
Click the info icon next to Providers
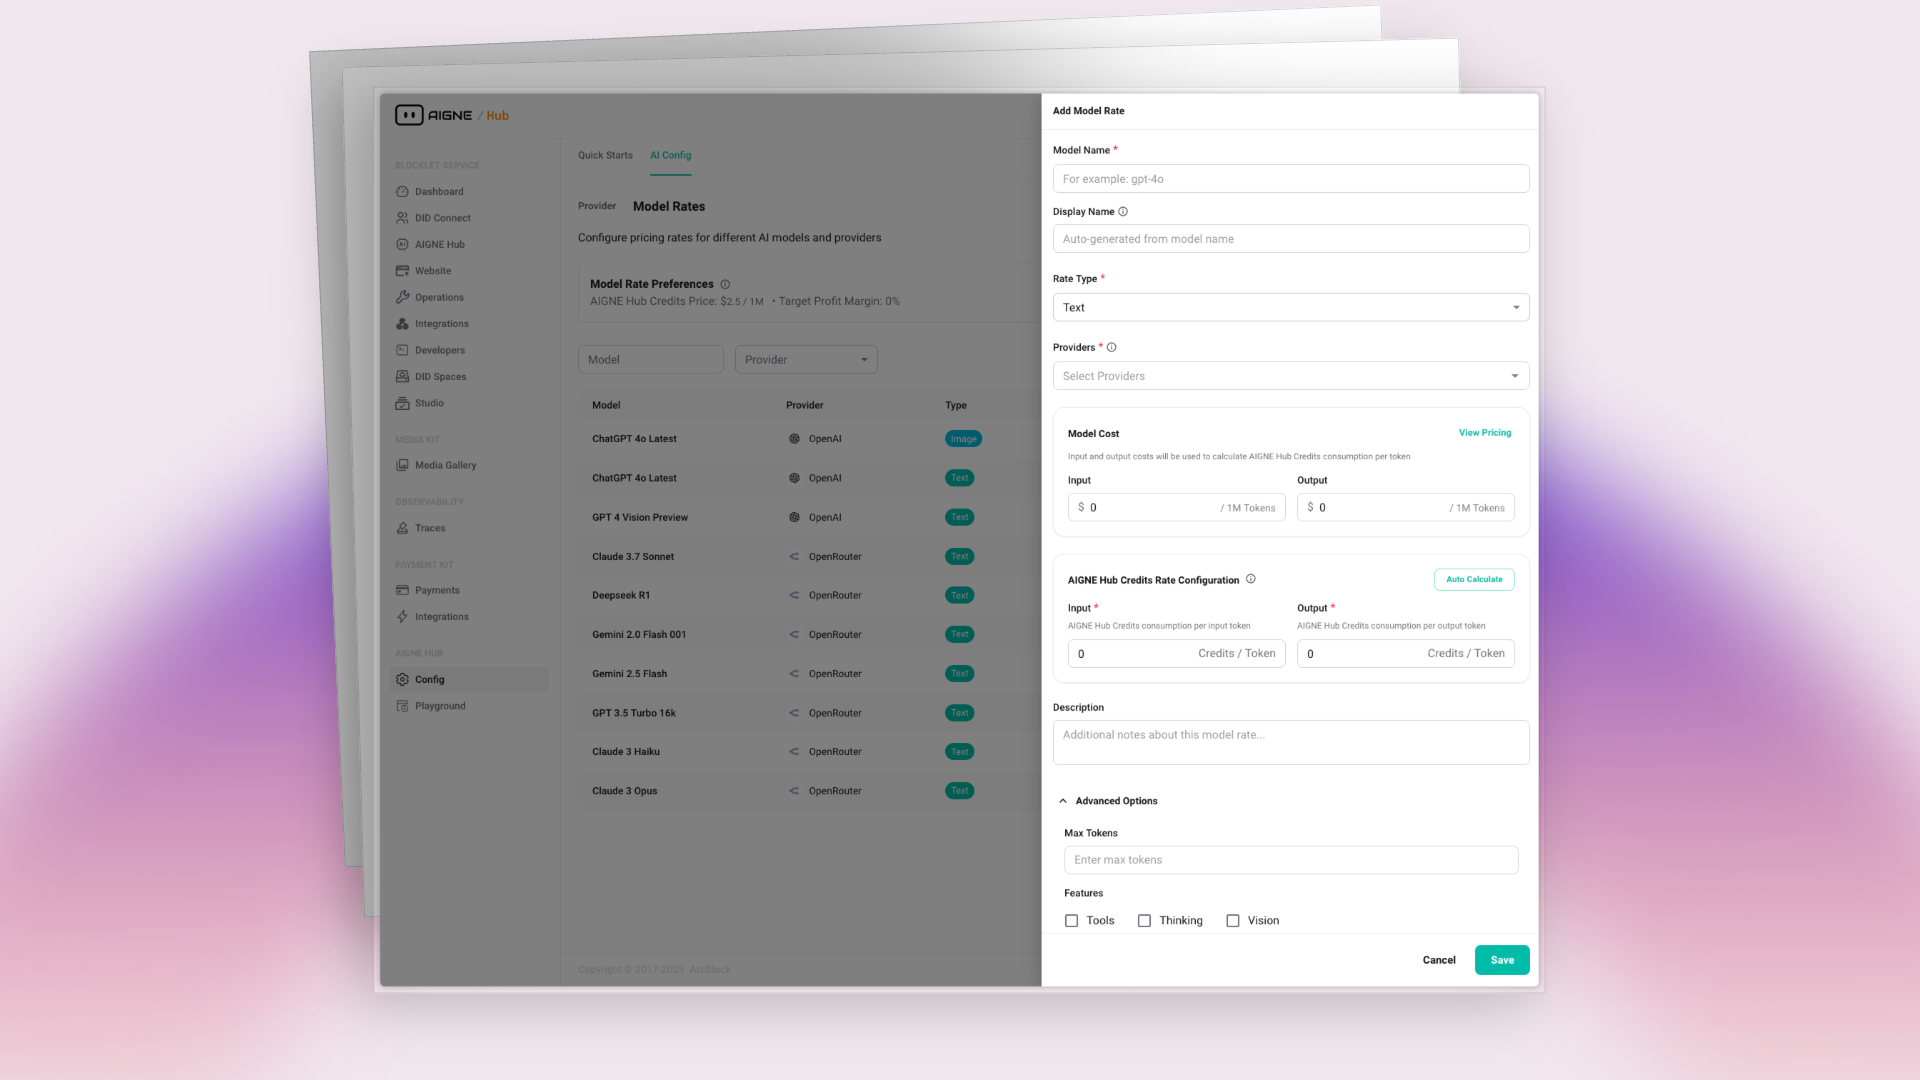click(x=1111, y=347)
